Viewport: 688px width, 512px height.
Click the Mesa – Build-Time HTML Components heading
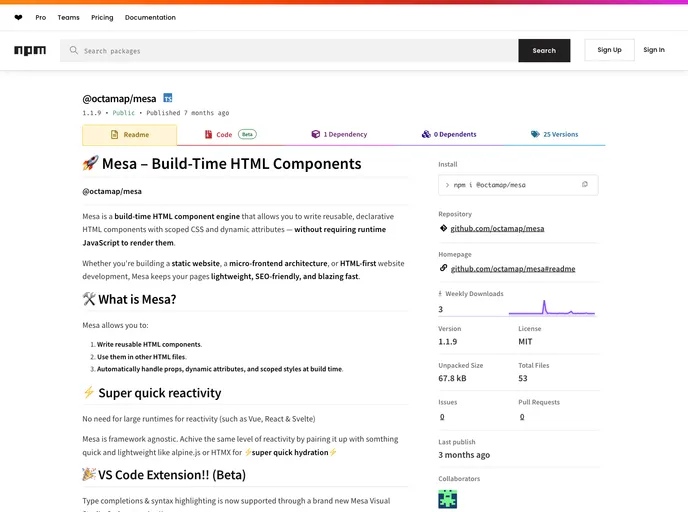(x=232, y=164)
